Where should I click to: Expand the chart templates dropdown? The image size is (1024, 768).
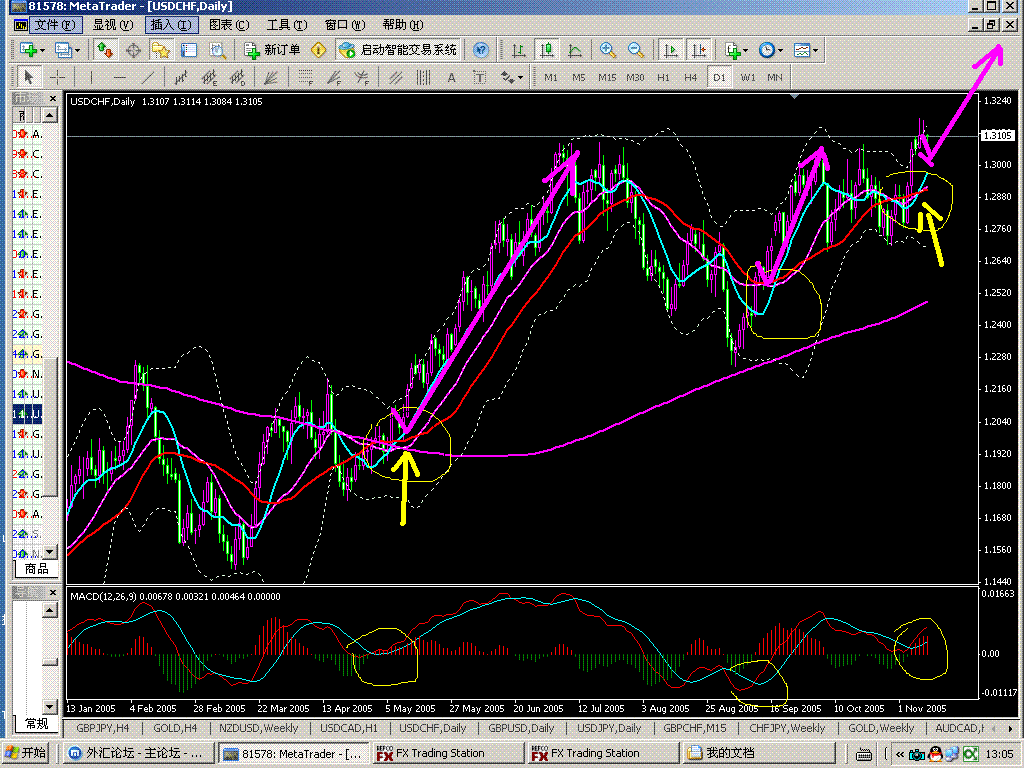tap(816, 49)
